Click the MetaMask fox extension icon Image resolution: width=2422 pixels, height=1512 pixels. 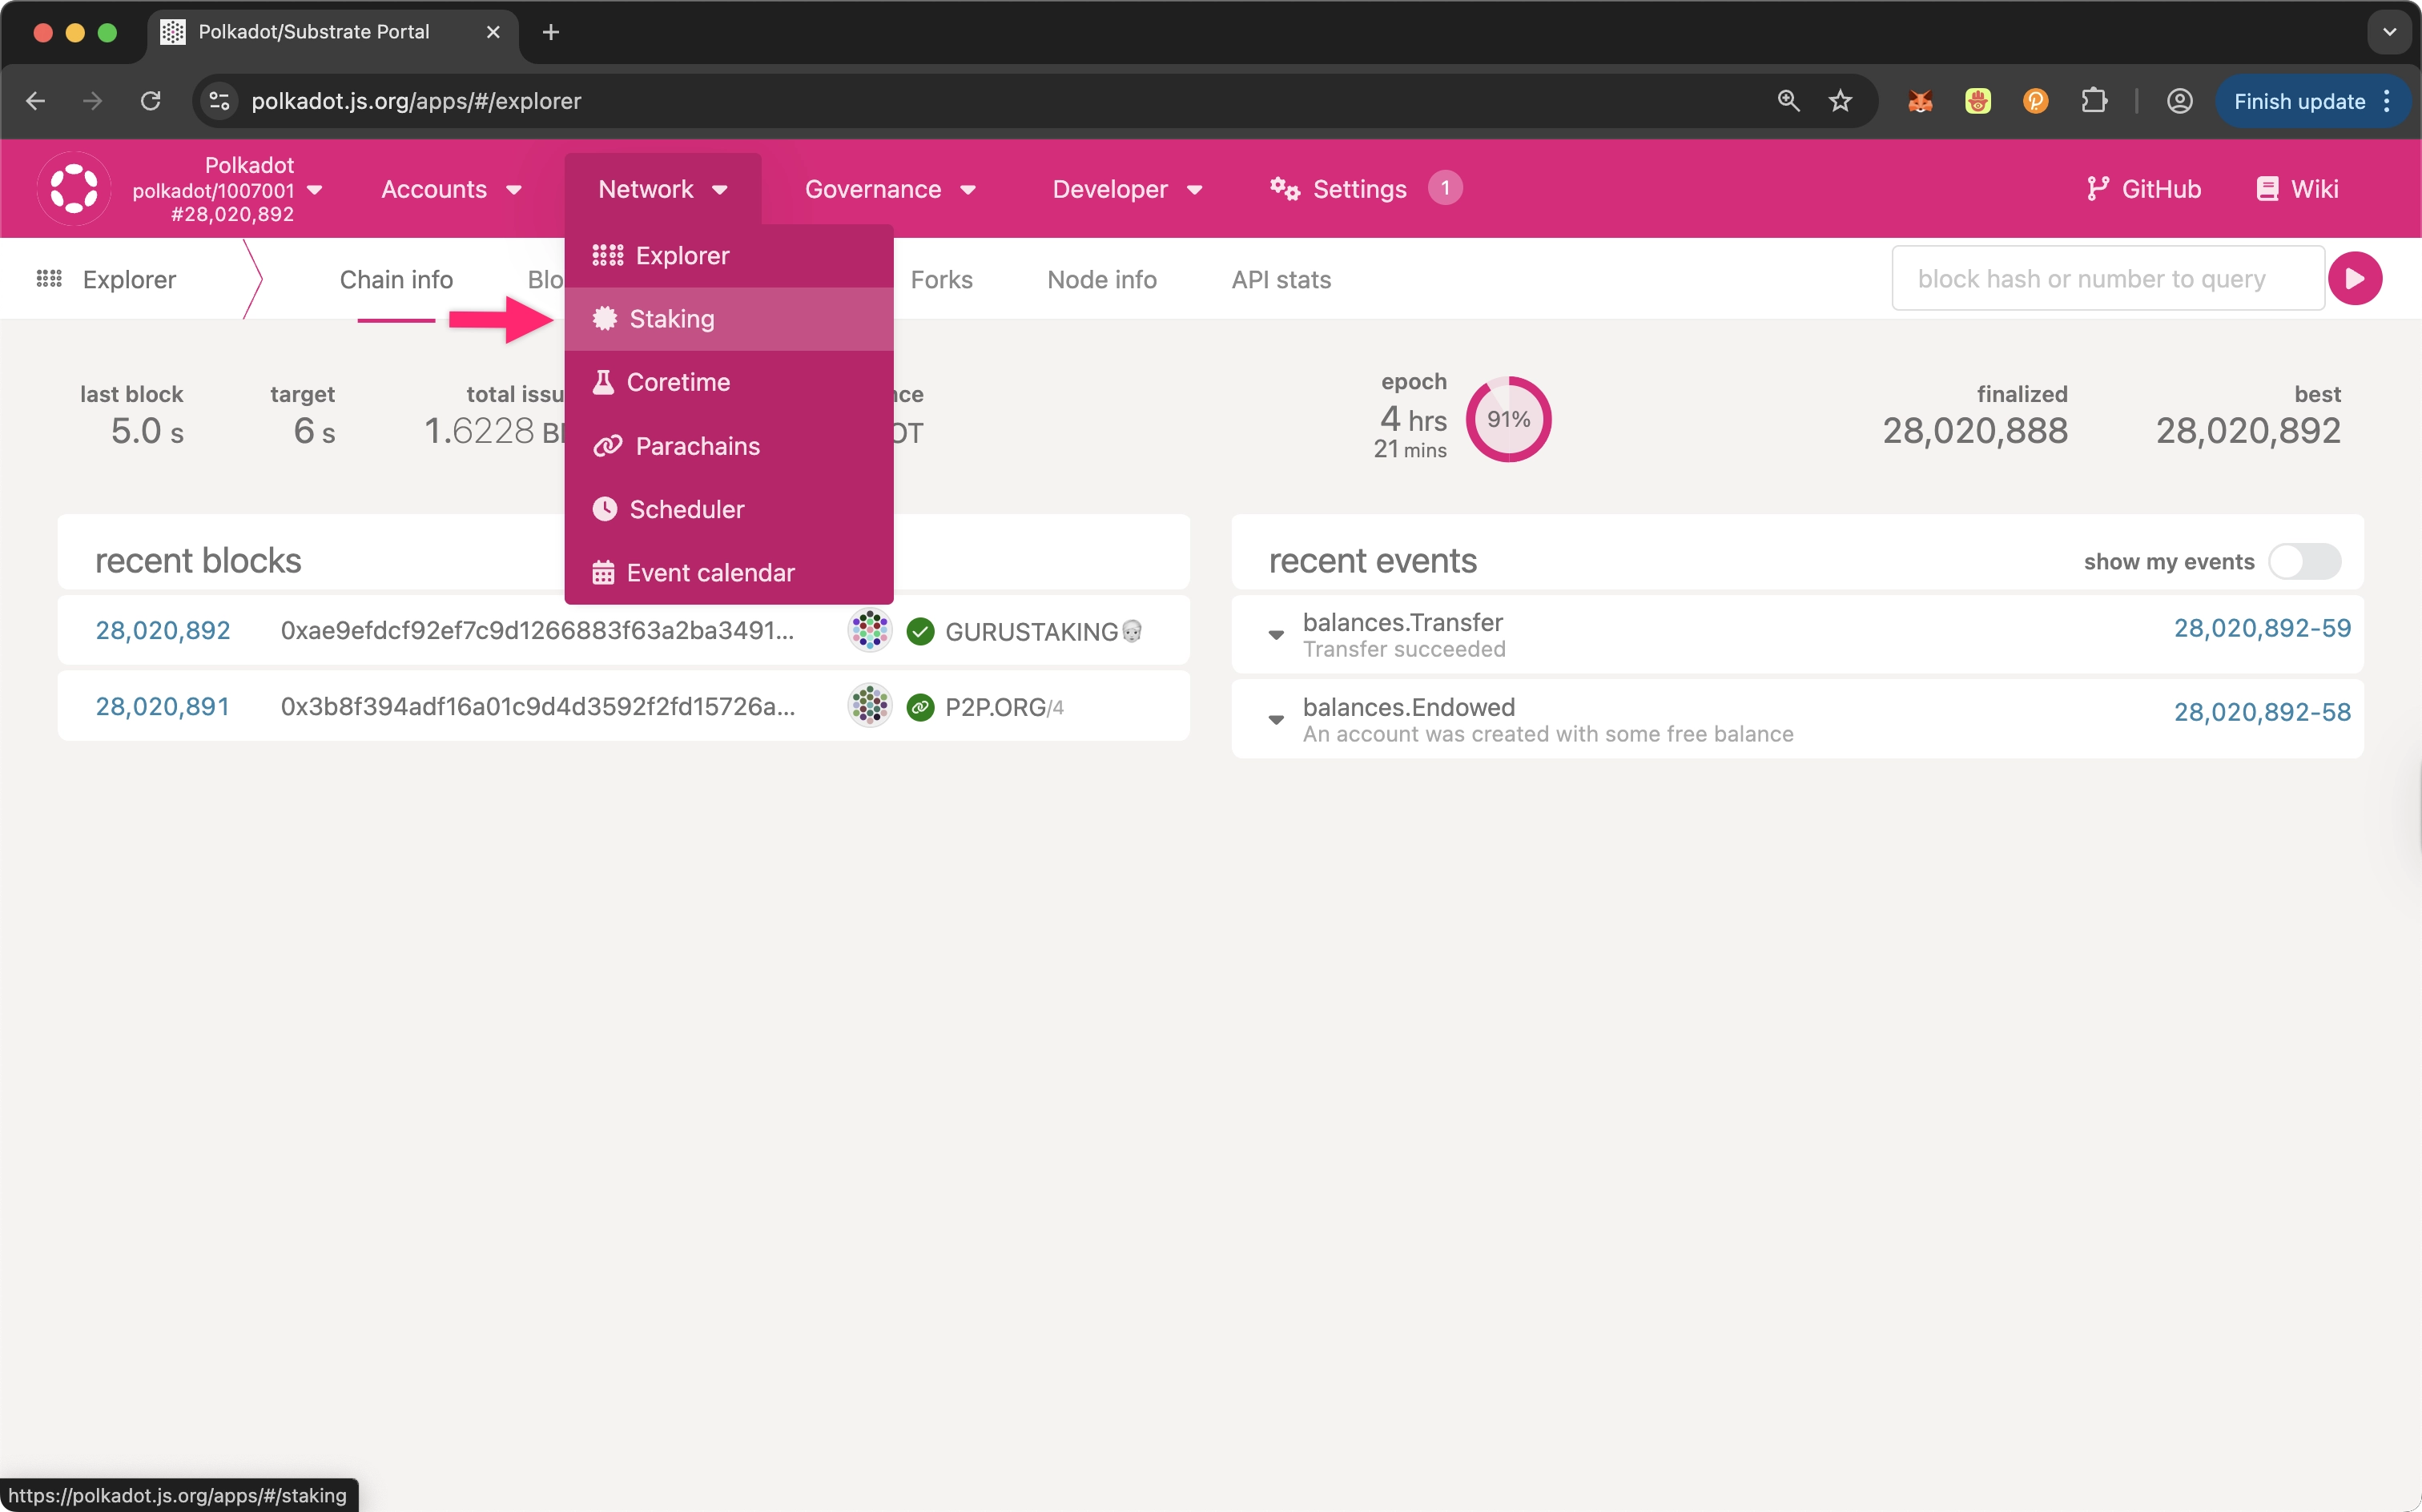click(x=1919, y=101)
